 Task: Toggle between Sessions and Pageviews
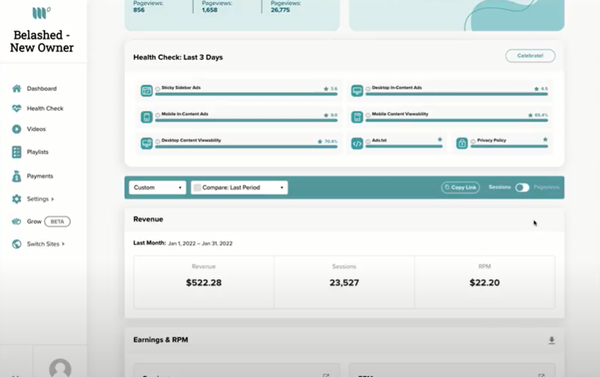tap(522, 188)
